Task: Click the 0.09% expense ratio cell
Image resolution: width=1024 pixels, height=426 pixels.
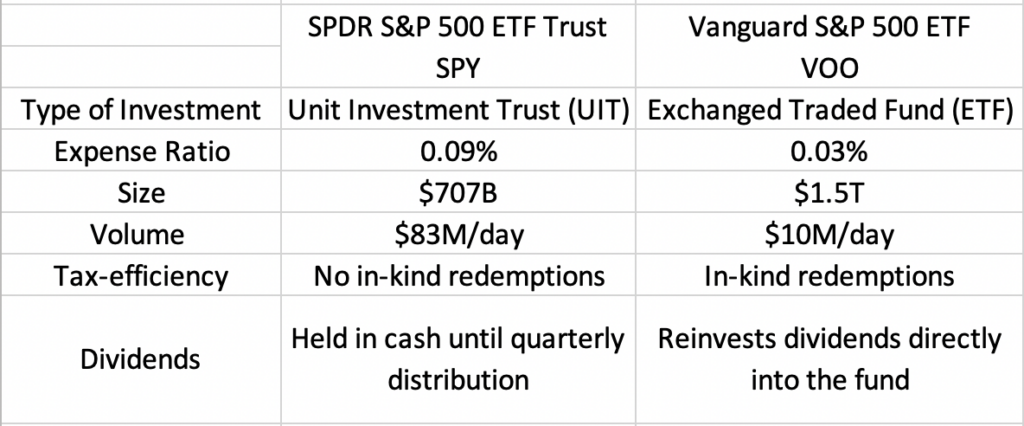Action: 456,152
